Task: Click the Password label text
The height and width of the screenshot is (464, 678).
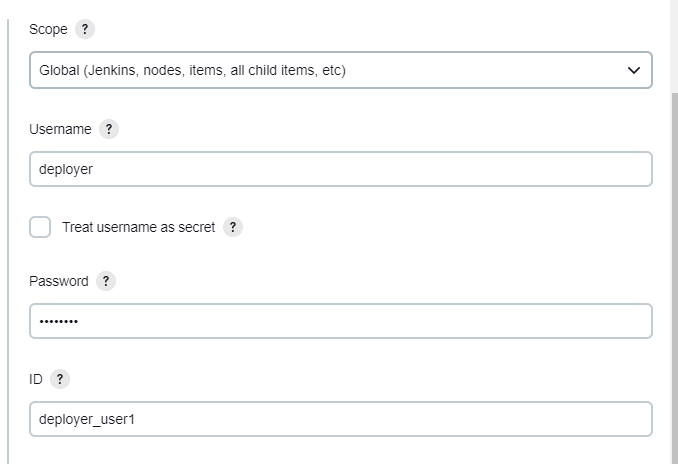Action: [x=59, y=281]
